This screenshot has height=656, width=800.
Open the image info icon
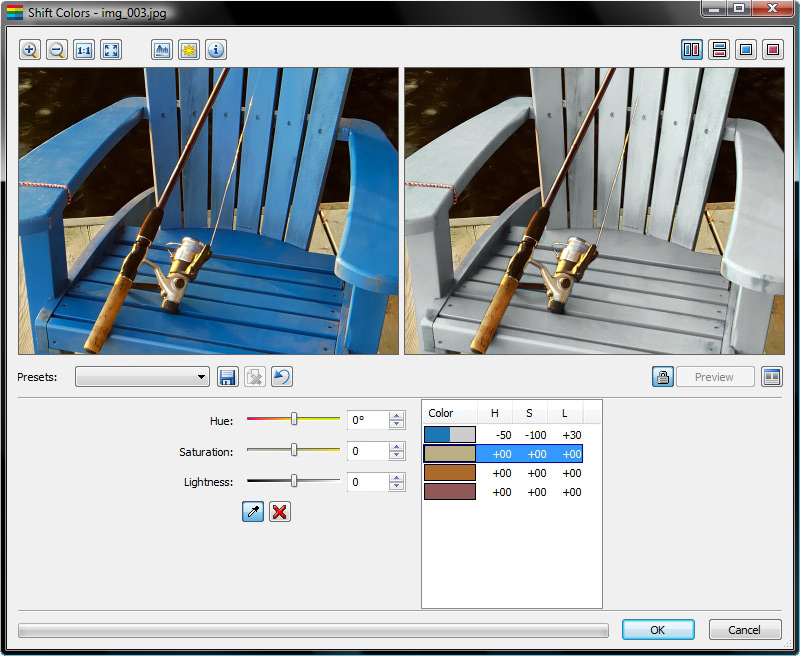click(x=216, y=50)
